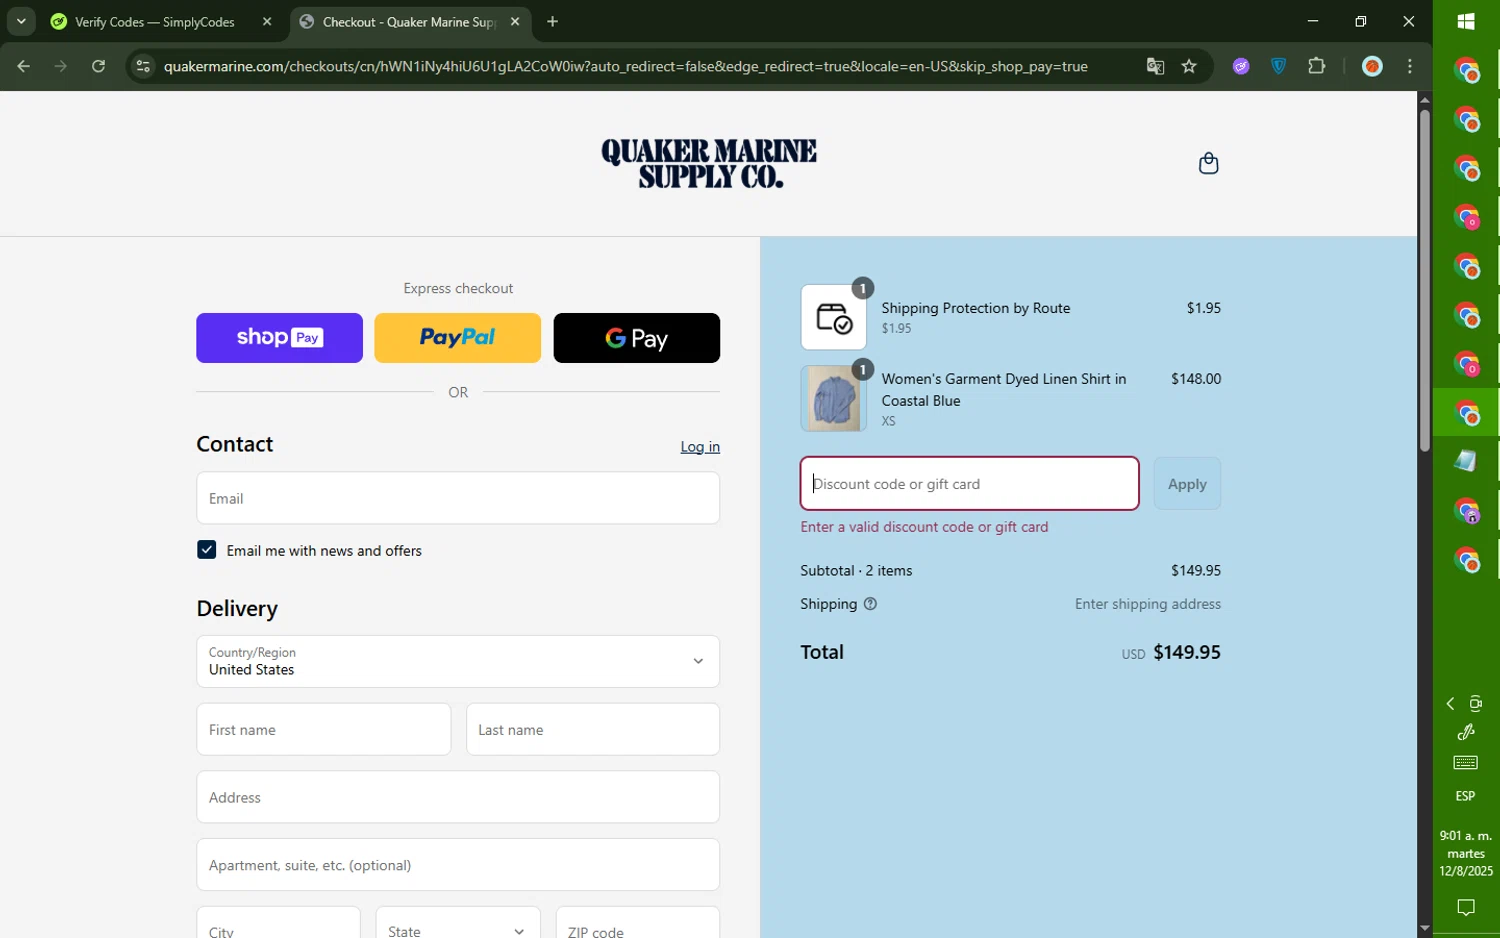
Task: Open Shipping help question-mark icon
Action: pos(870,604)
